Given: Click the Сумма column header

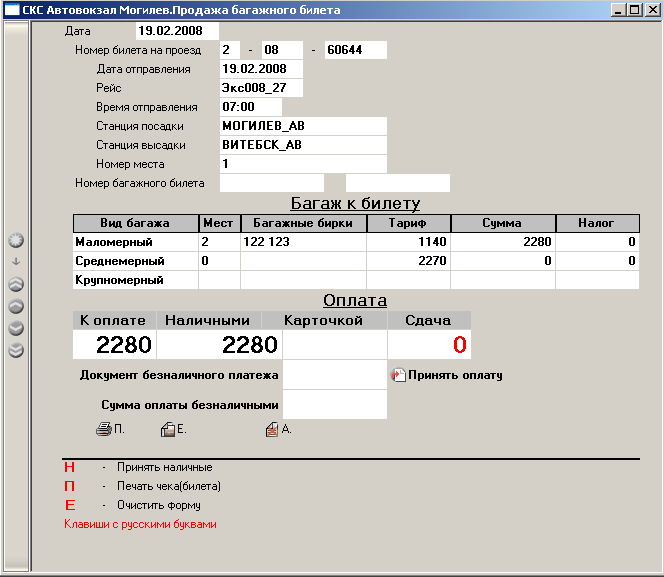Looking at the screenshot, I should pyautogui.click(x=503, y=223).
